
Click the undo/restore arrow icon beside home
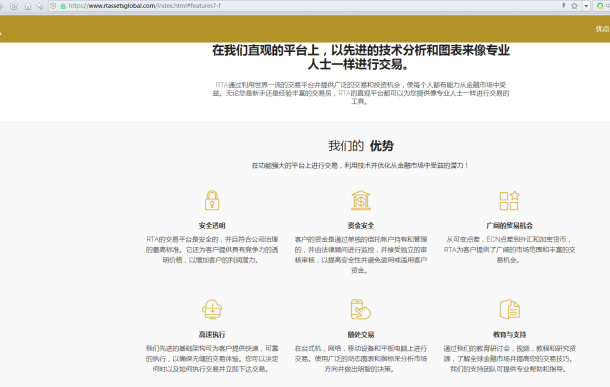point(40,6)
